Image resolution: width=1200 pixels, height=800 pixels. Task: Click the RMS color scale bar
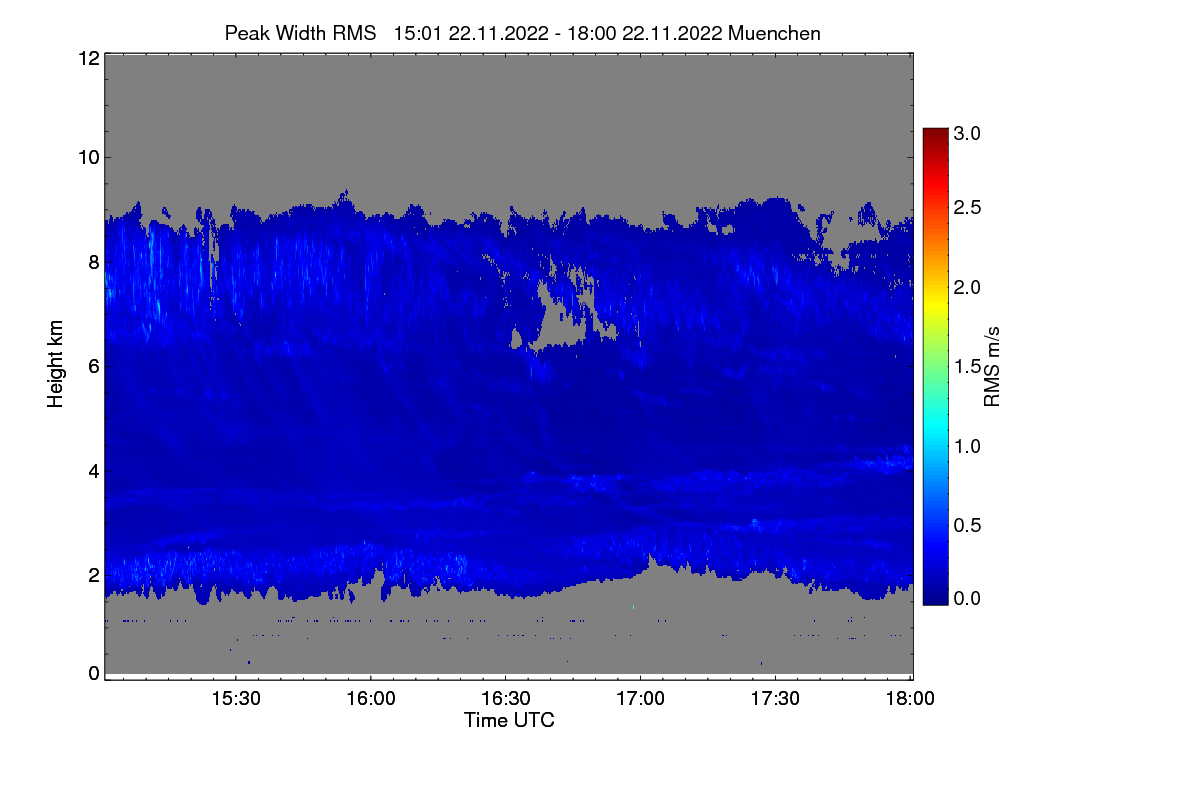pos(935,366)
